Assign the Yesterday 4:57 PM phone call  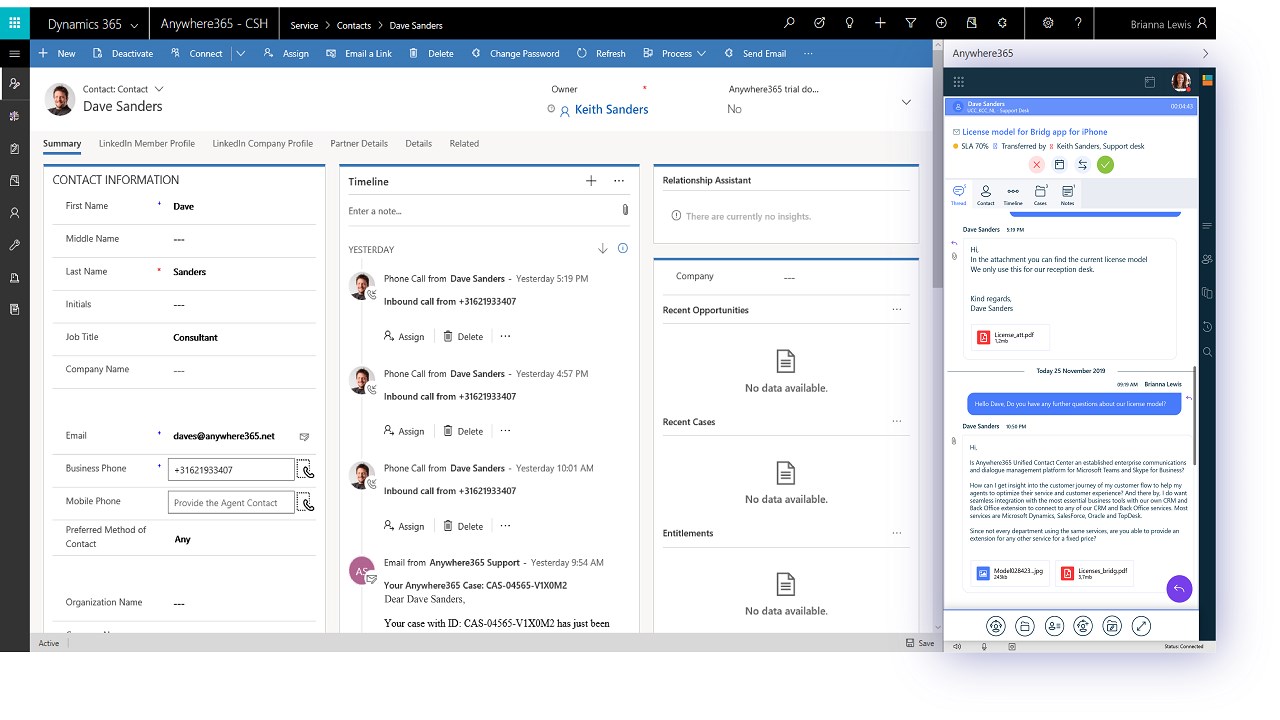pos(404,432)
